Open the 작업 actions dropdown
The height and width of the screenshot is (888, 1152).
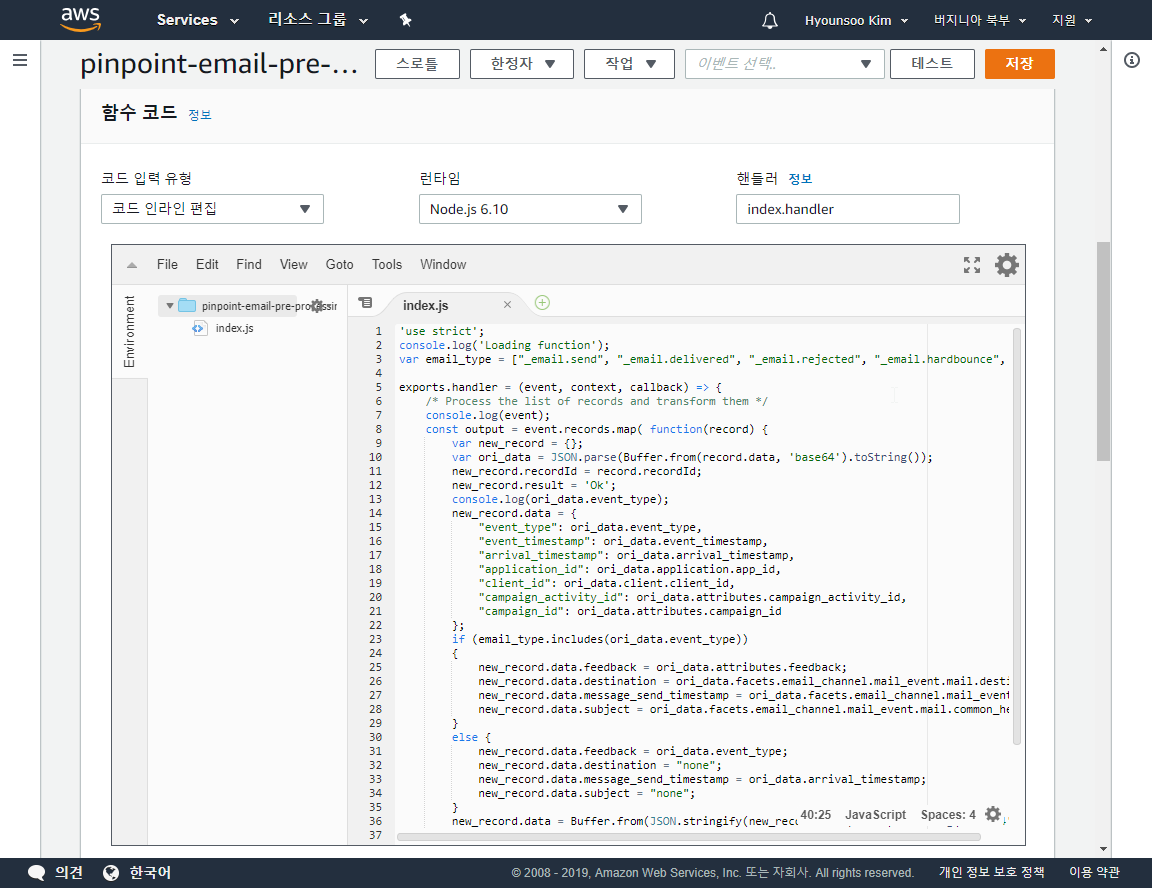pos(630,64)
